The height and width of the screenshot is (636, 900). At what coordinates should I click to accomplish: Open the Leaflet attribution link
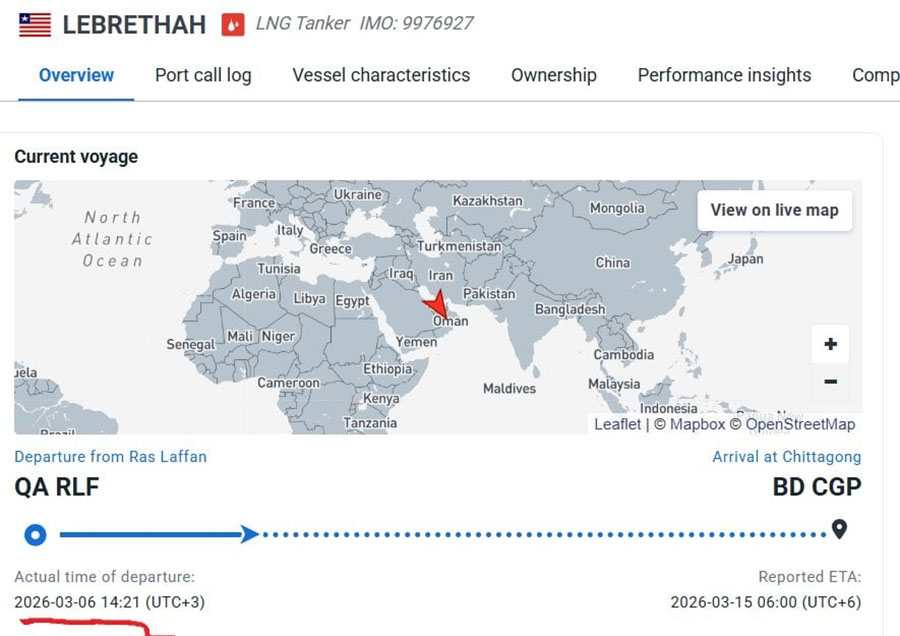[617, 424]
